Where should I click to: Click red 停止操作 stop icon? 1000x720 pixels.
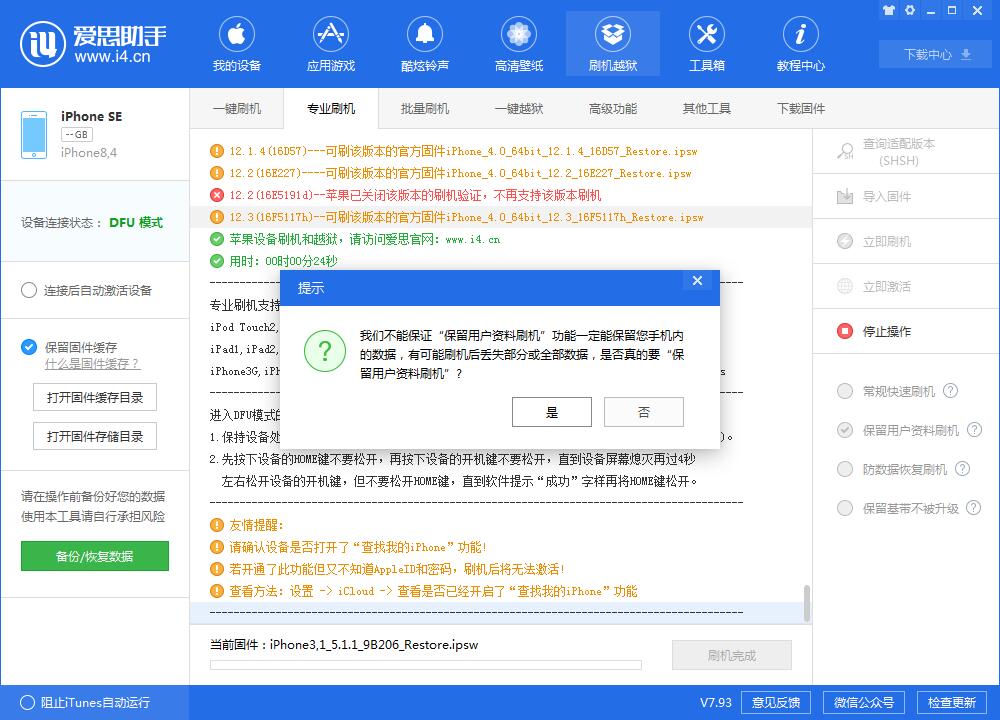(845, 331)
